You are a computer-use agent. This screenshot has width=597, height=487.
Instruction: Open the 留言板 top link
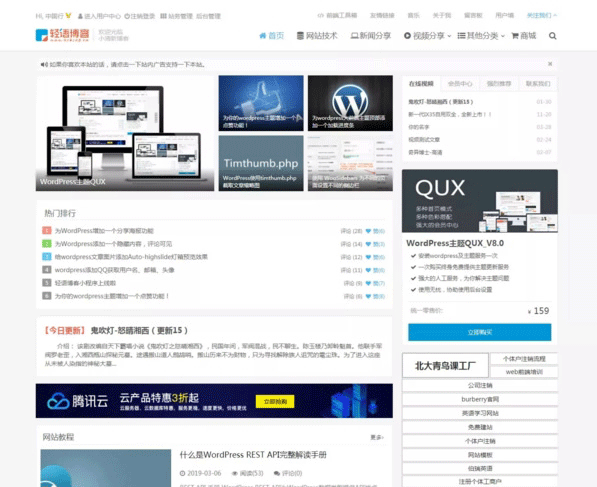click(473, 16)
